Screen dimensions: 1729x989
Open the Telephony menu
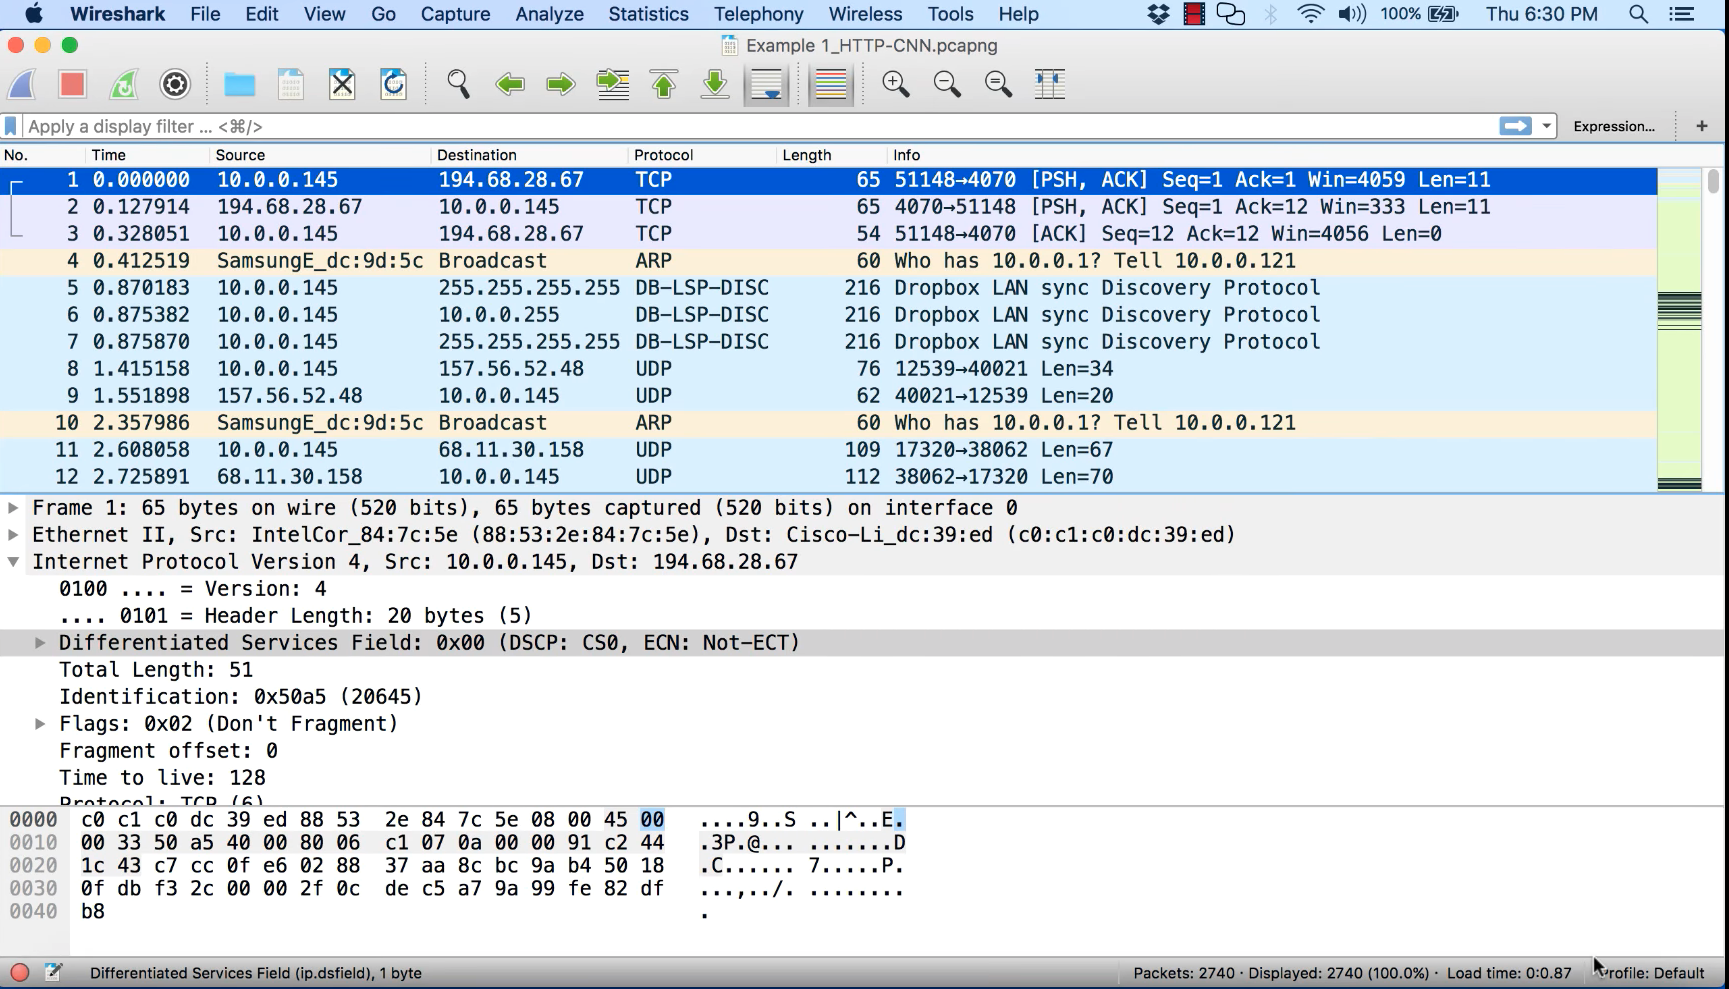(x=758, y=14)
